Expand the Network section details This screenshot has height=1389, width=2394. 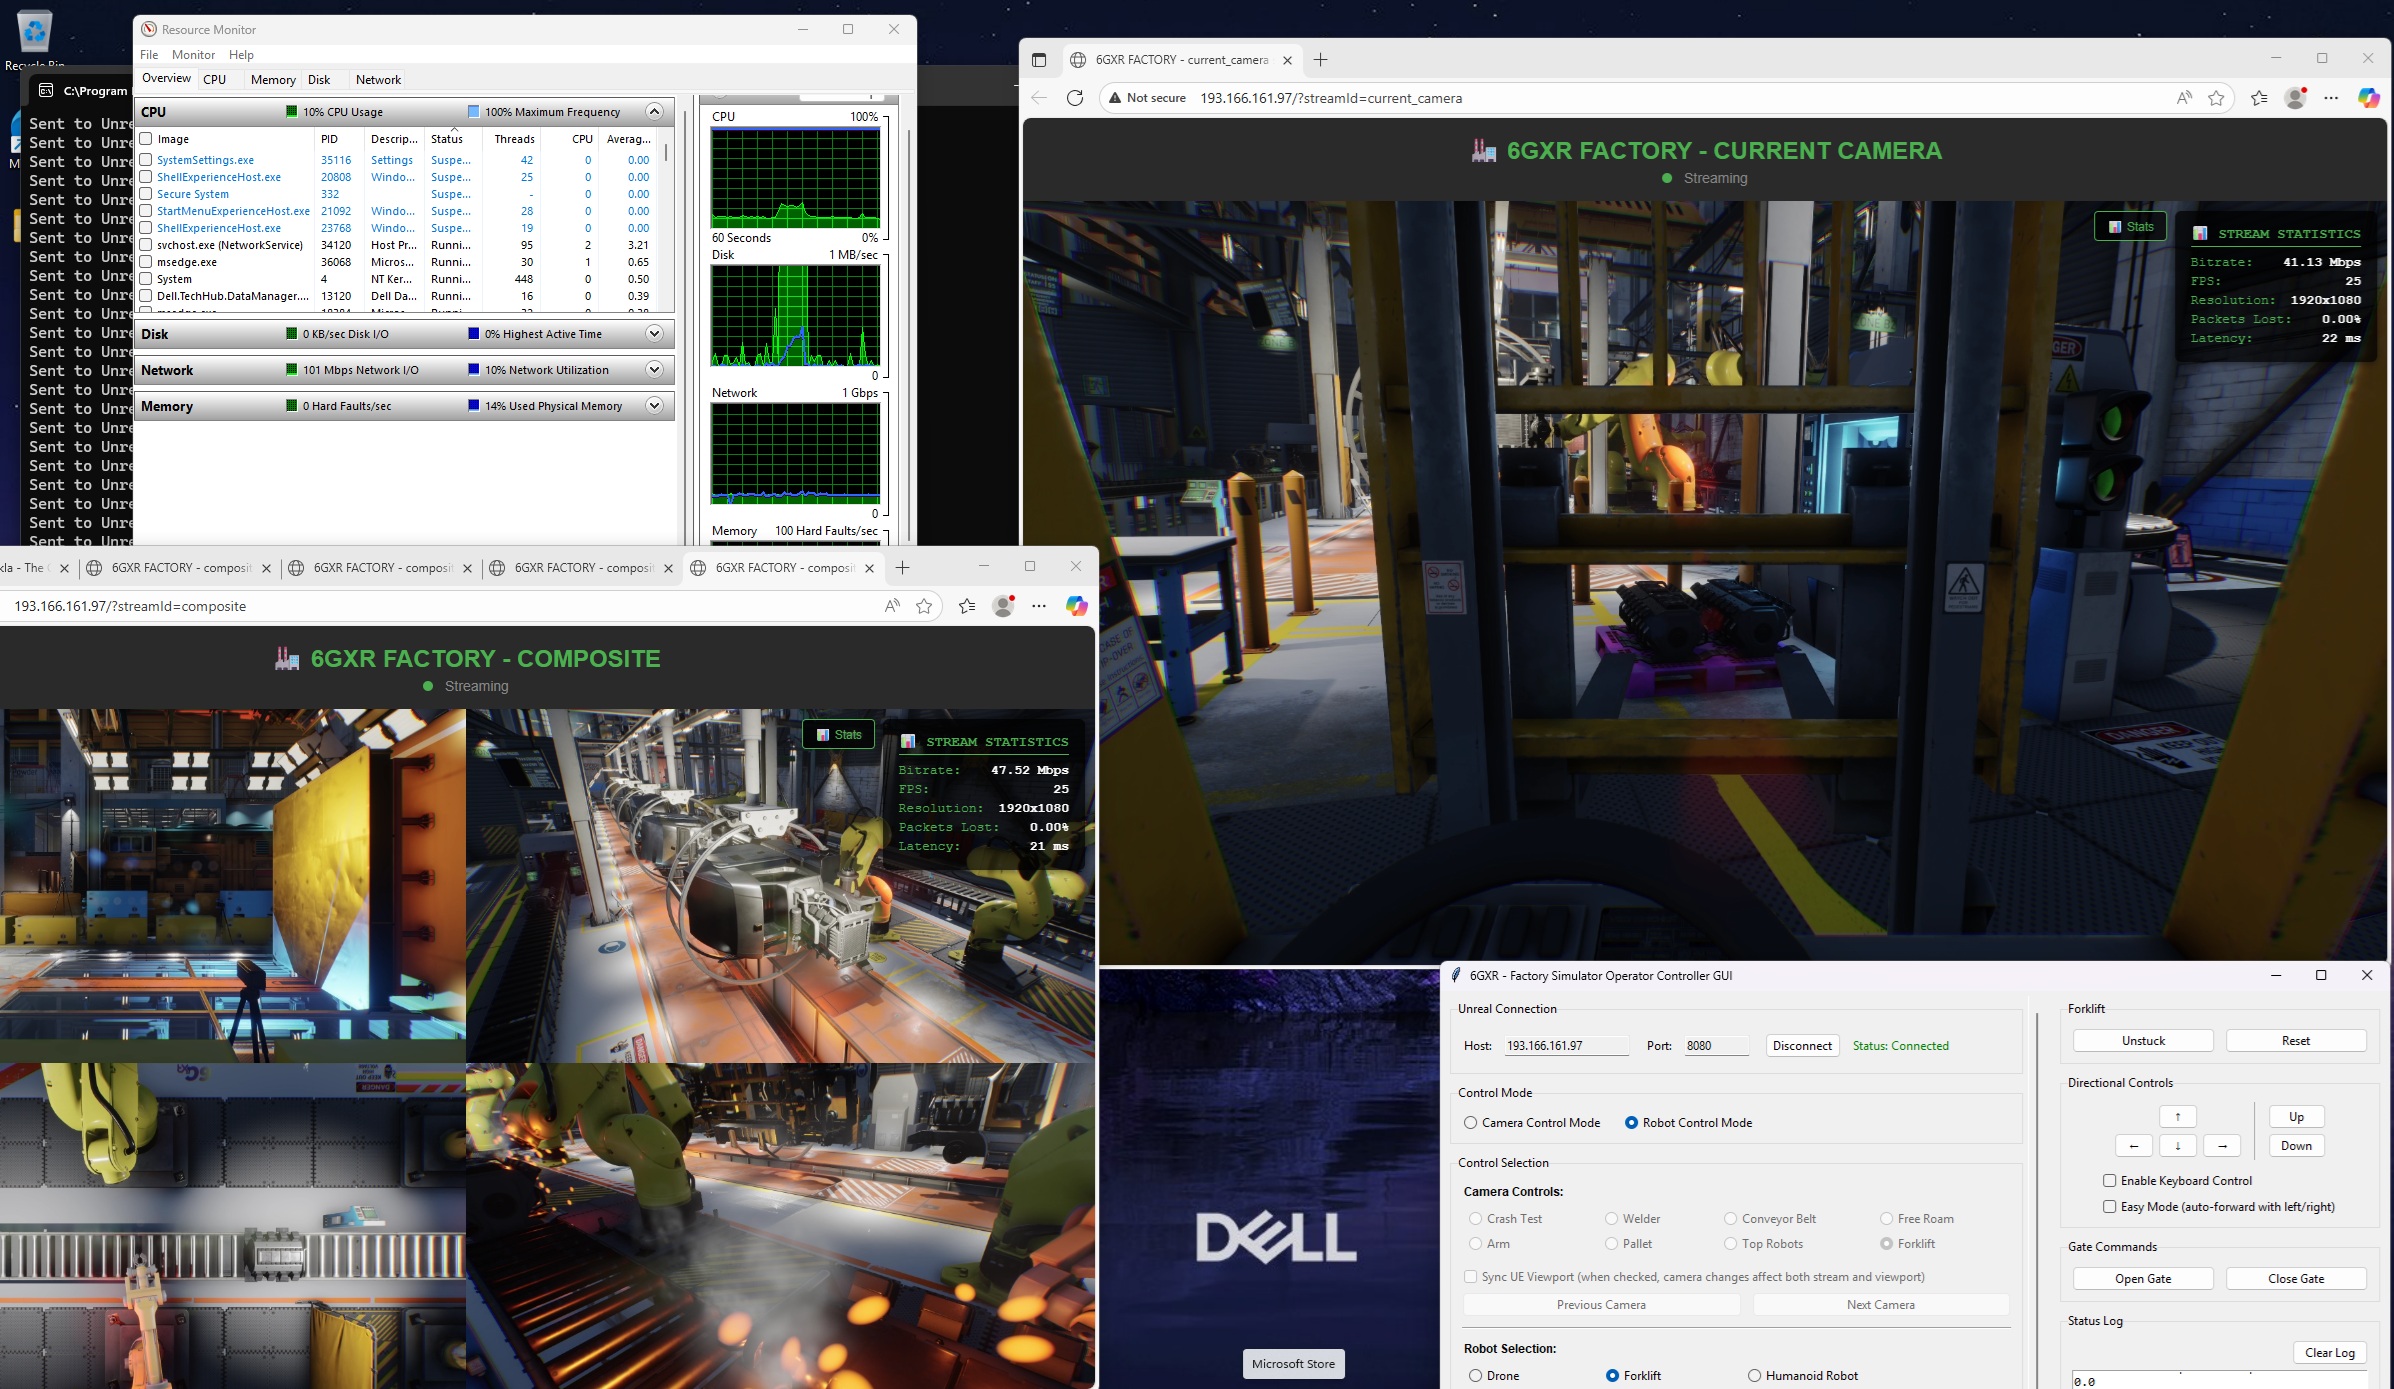[655, 369]
